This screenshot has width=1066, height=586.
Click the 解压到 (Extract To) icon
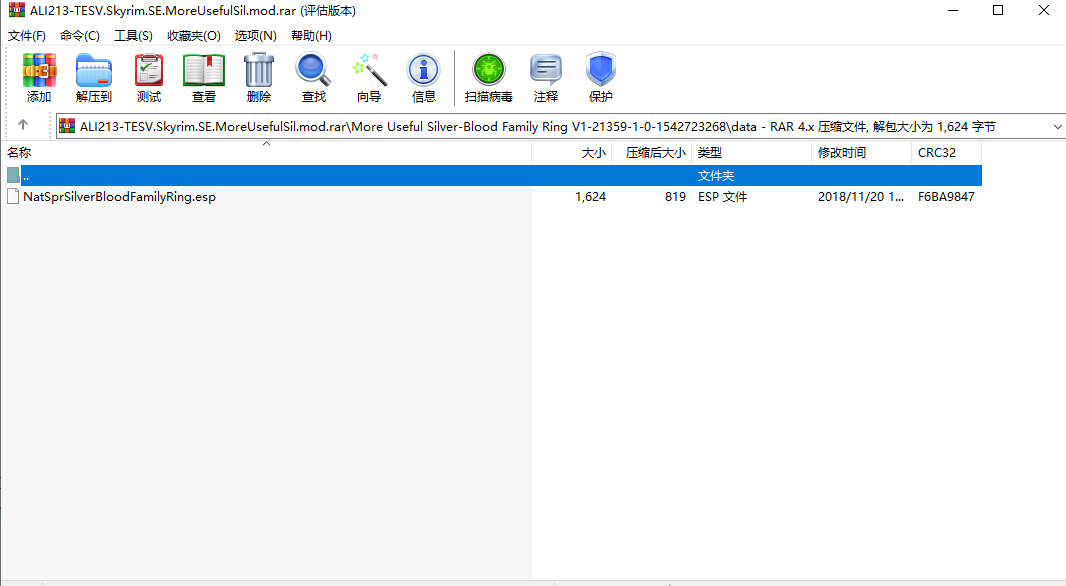94,78
